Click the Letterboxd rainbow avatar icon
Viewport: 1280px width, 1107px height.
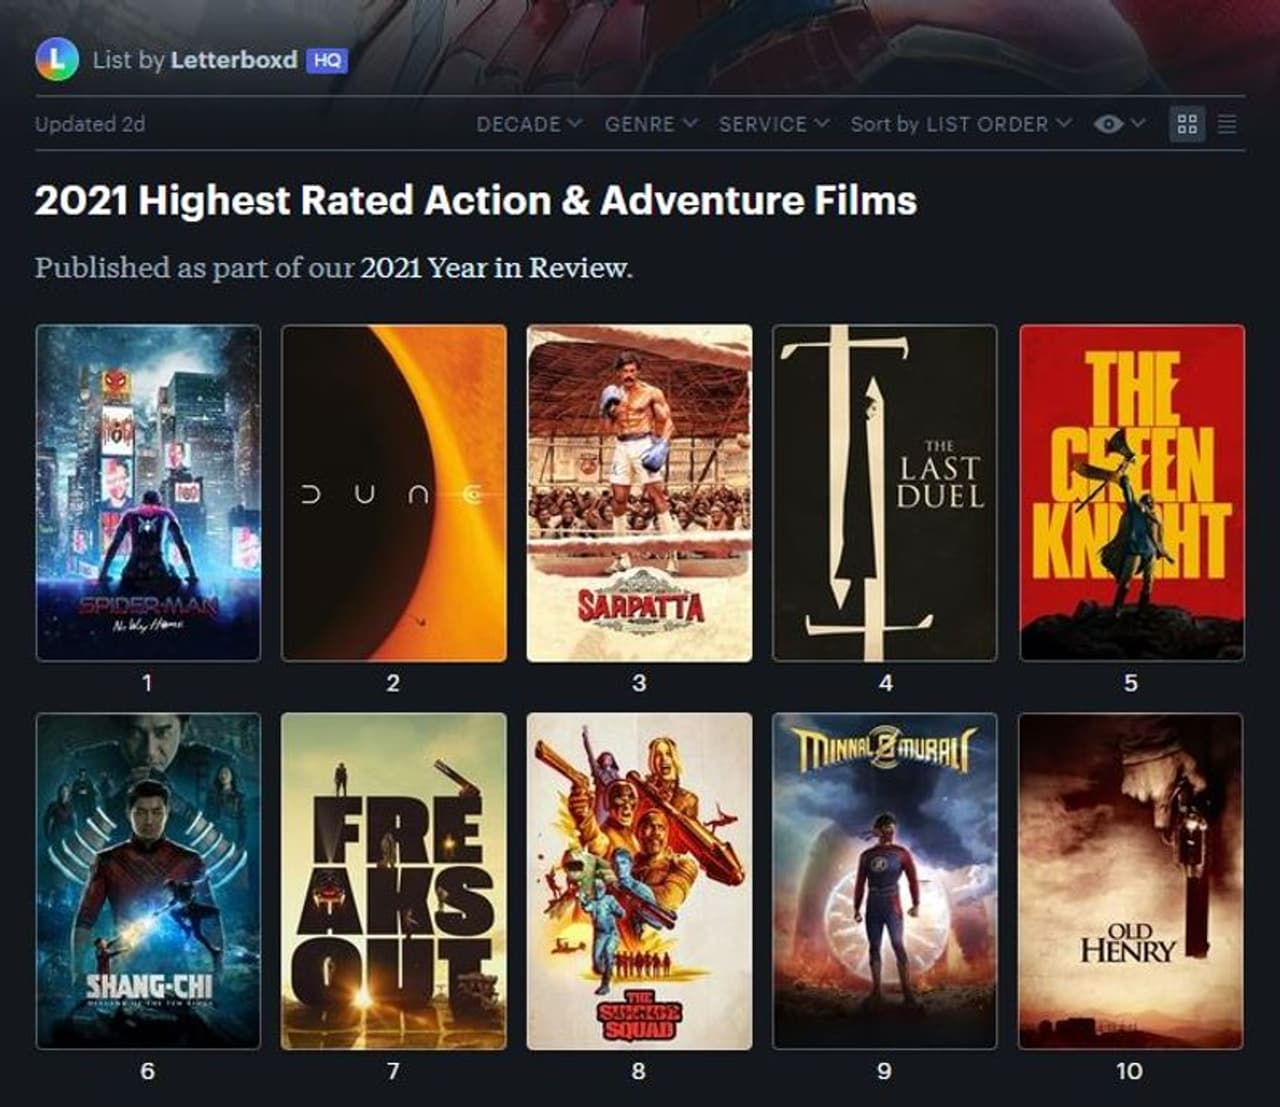click(56, 60)
